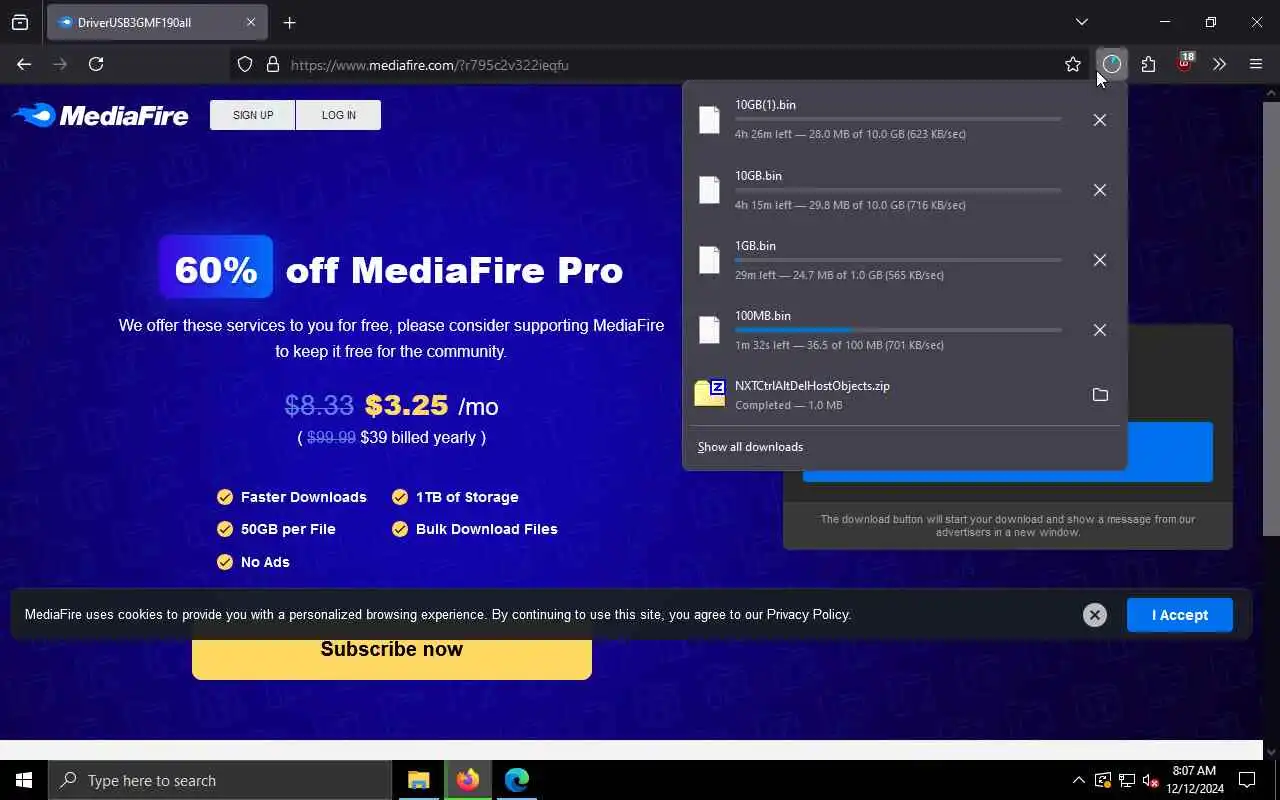The width and height of the screenshot is (1280, 800).
Task: Bookmark this page with star icon
Action: click(x=1073, y=64)
